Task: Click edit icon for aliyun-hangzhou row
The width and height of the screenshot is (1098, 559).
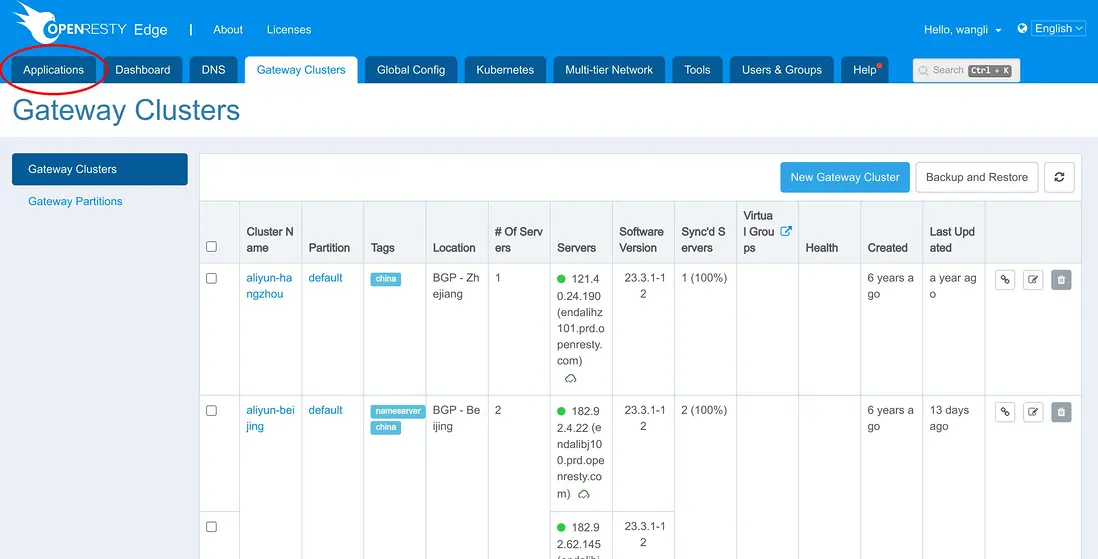Action: tap(1033, 280)
